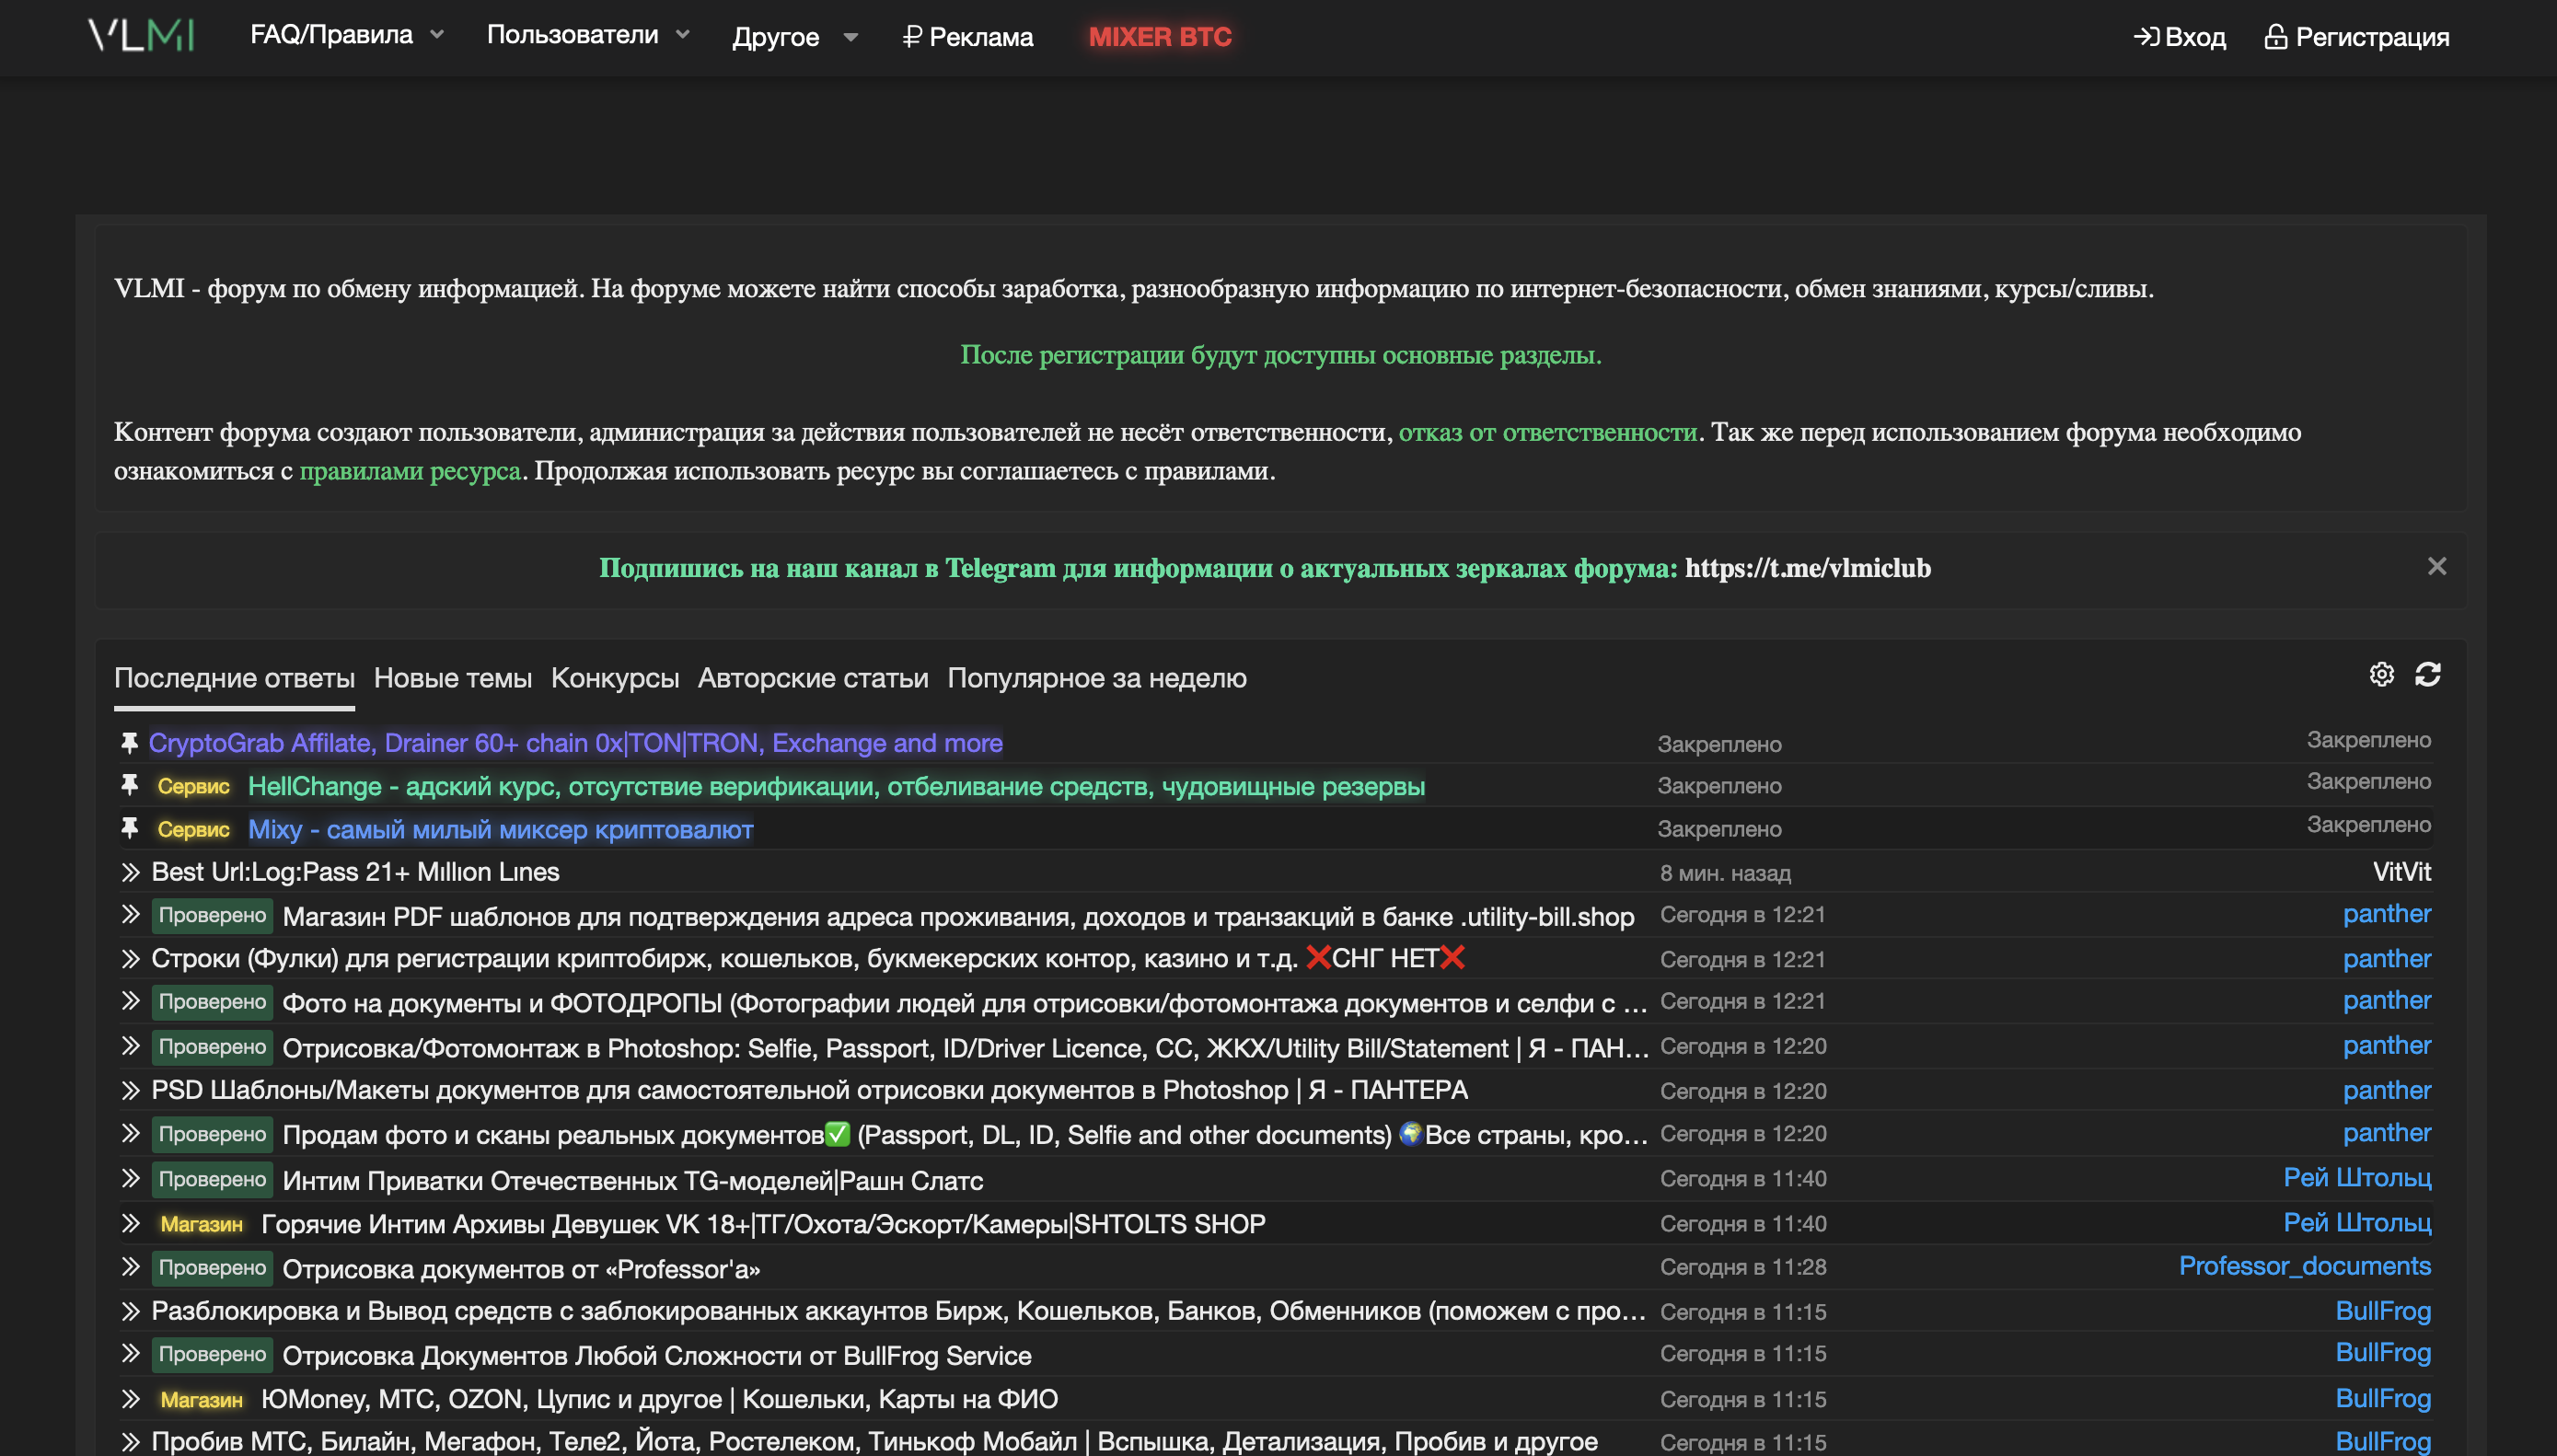Dismiss the Telegram channel notice
Screen dimensions: 2557x1456
click(x=2436, y=566)
